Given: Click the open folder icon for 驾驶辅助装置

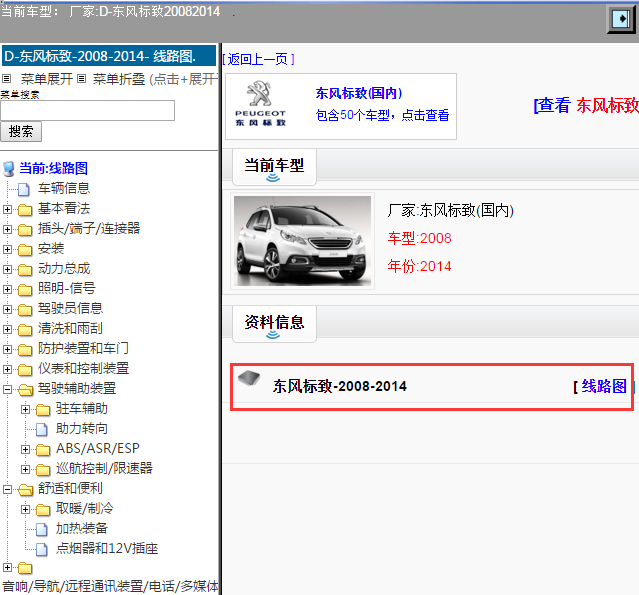Looking at the screenshot, I should pyautogui.click(x=25, y=389).
